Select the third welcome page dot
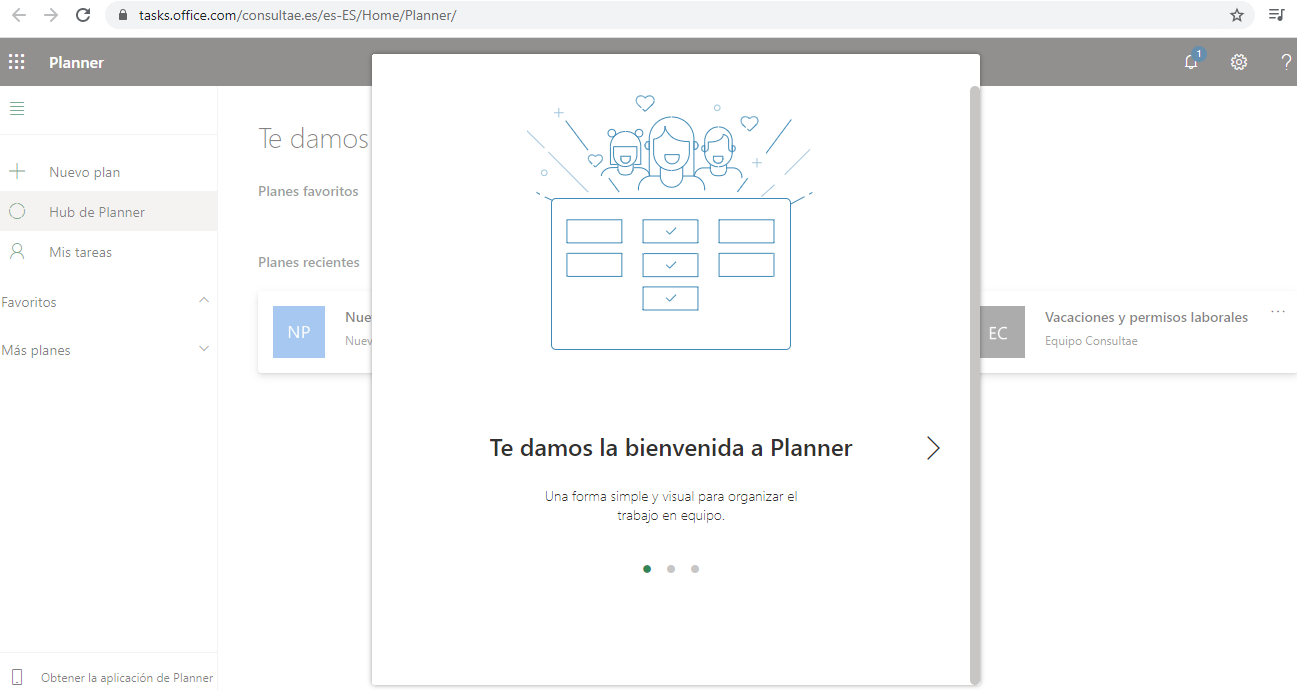Image resolution: width=1297 pixels, height=691 pixels. [695, 569]
